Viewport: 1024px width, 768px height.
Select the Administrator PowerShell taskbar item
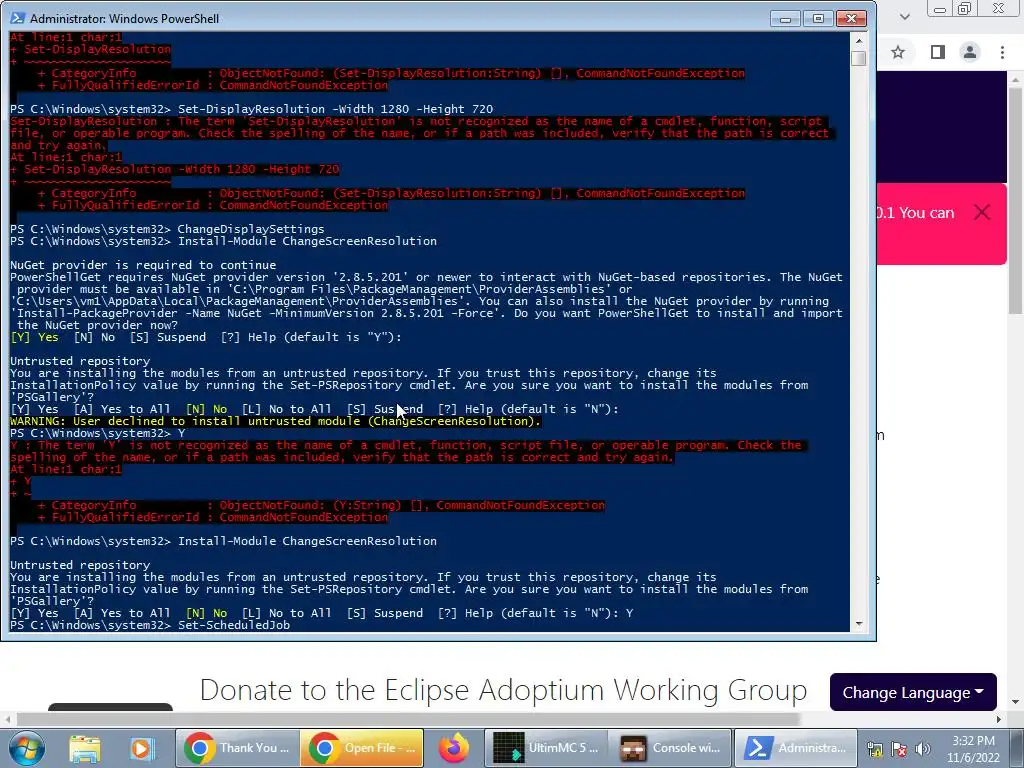point(795,748)
